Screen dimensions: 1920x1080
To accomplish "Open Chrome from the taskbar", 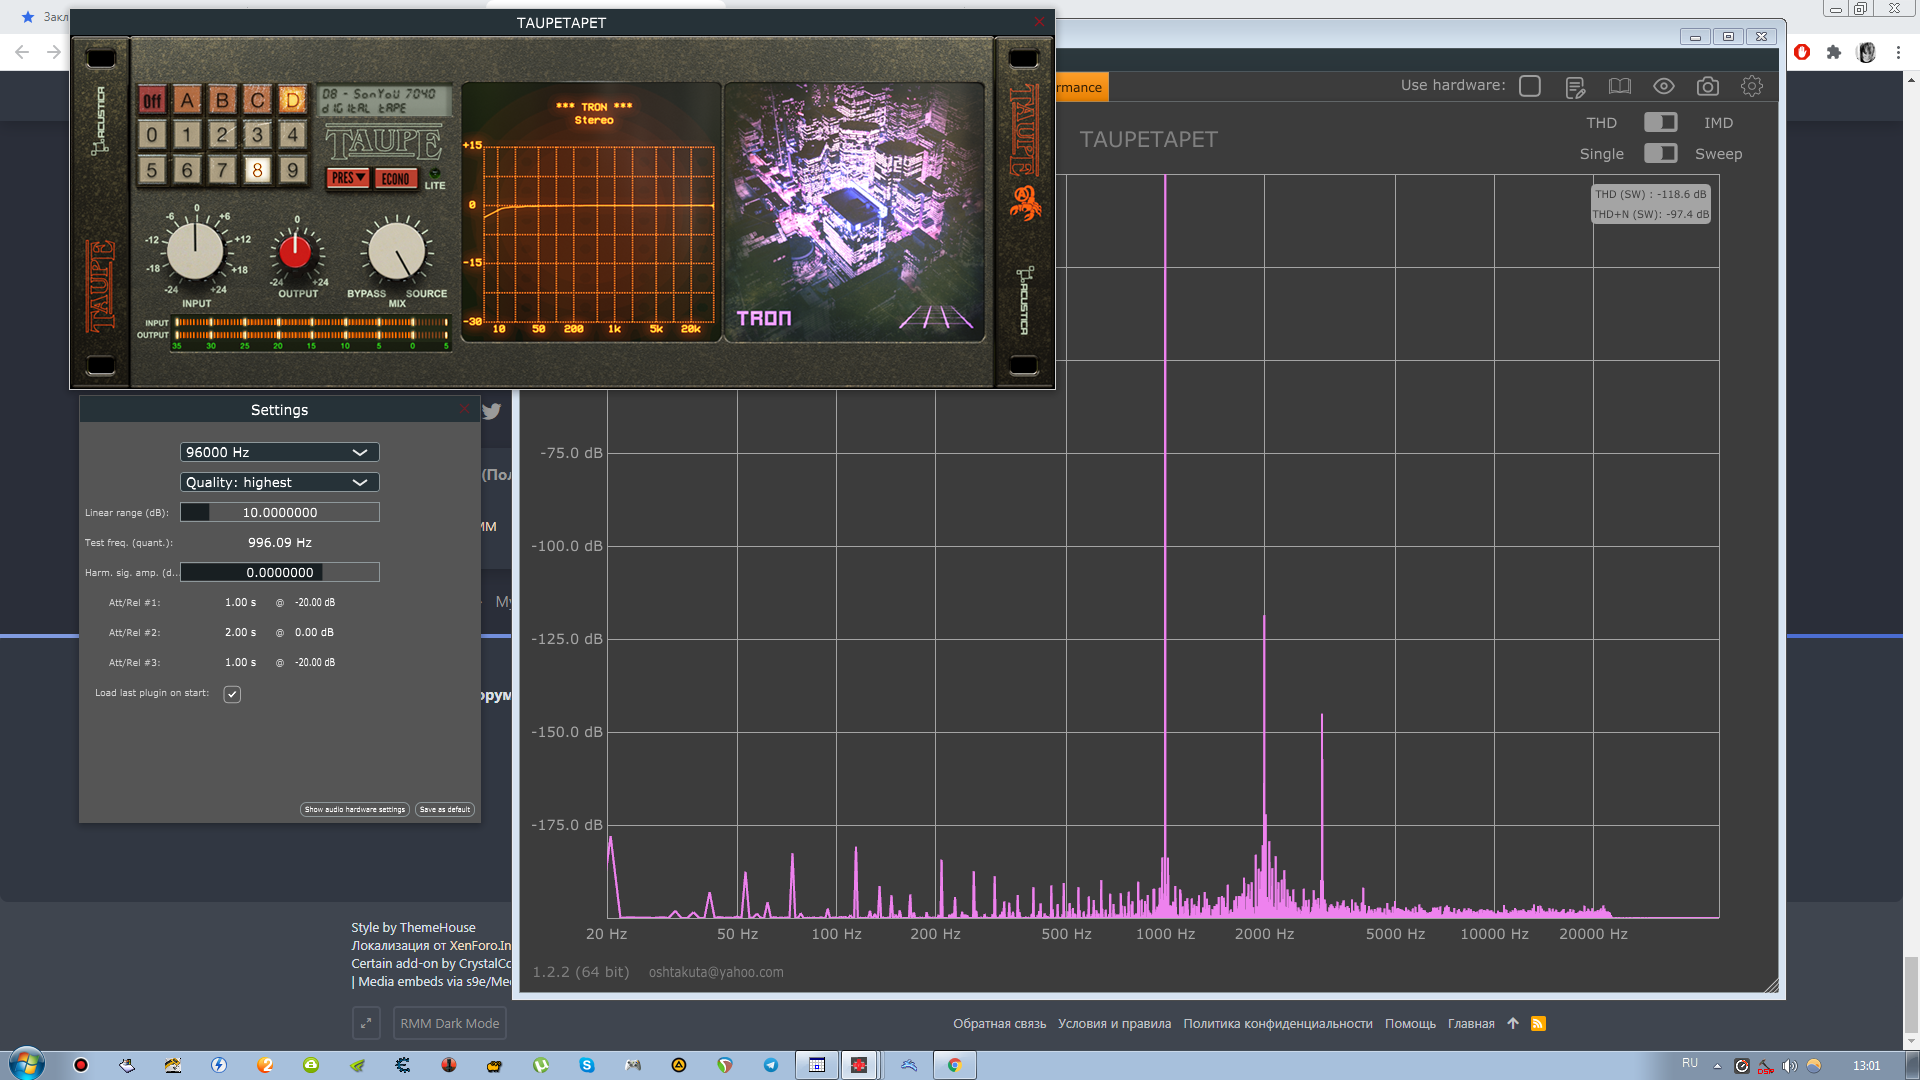I will [955, 1065].
